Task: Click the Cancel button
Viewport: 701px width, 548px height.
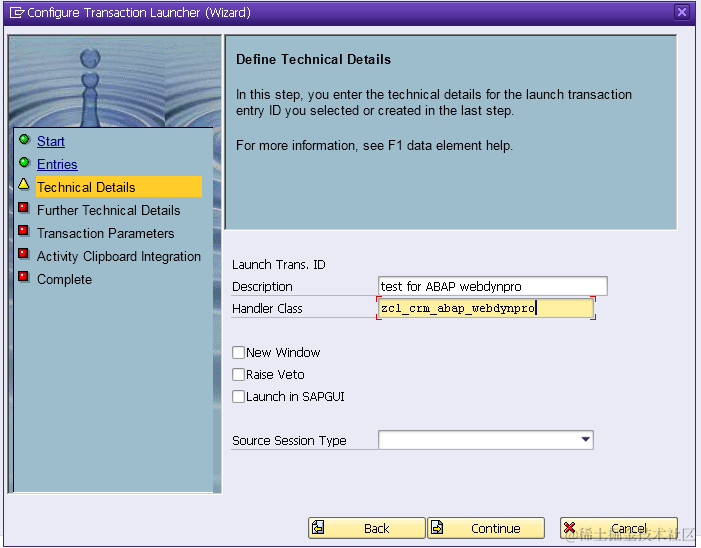Action: pyautogui.click(x=619, y=528)
